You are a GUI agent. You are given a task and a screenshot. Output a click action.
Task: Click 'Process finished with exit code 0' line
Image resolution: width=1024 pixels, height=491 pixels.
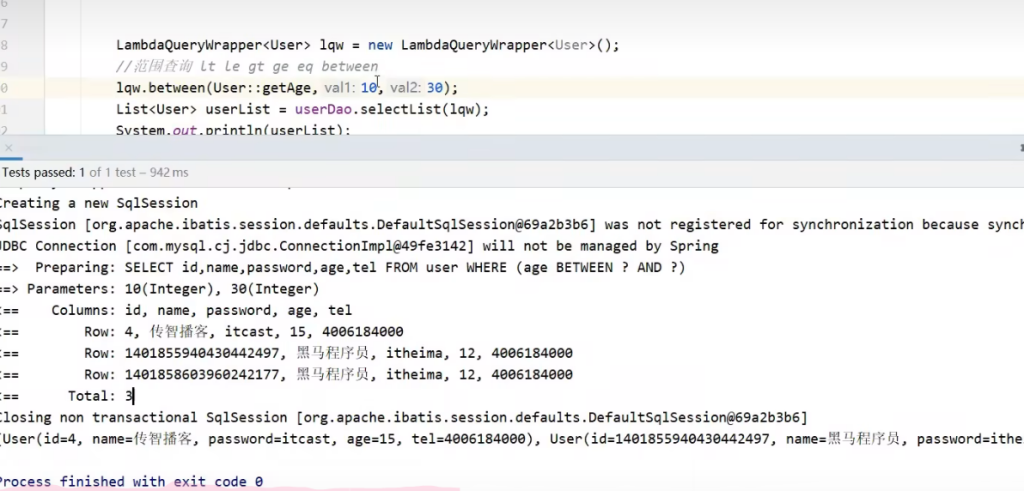[130, 481]
